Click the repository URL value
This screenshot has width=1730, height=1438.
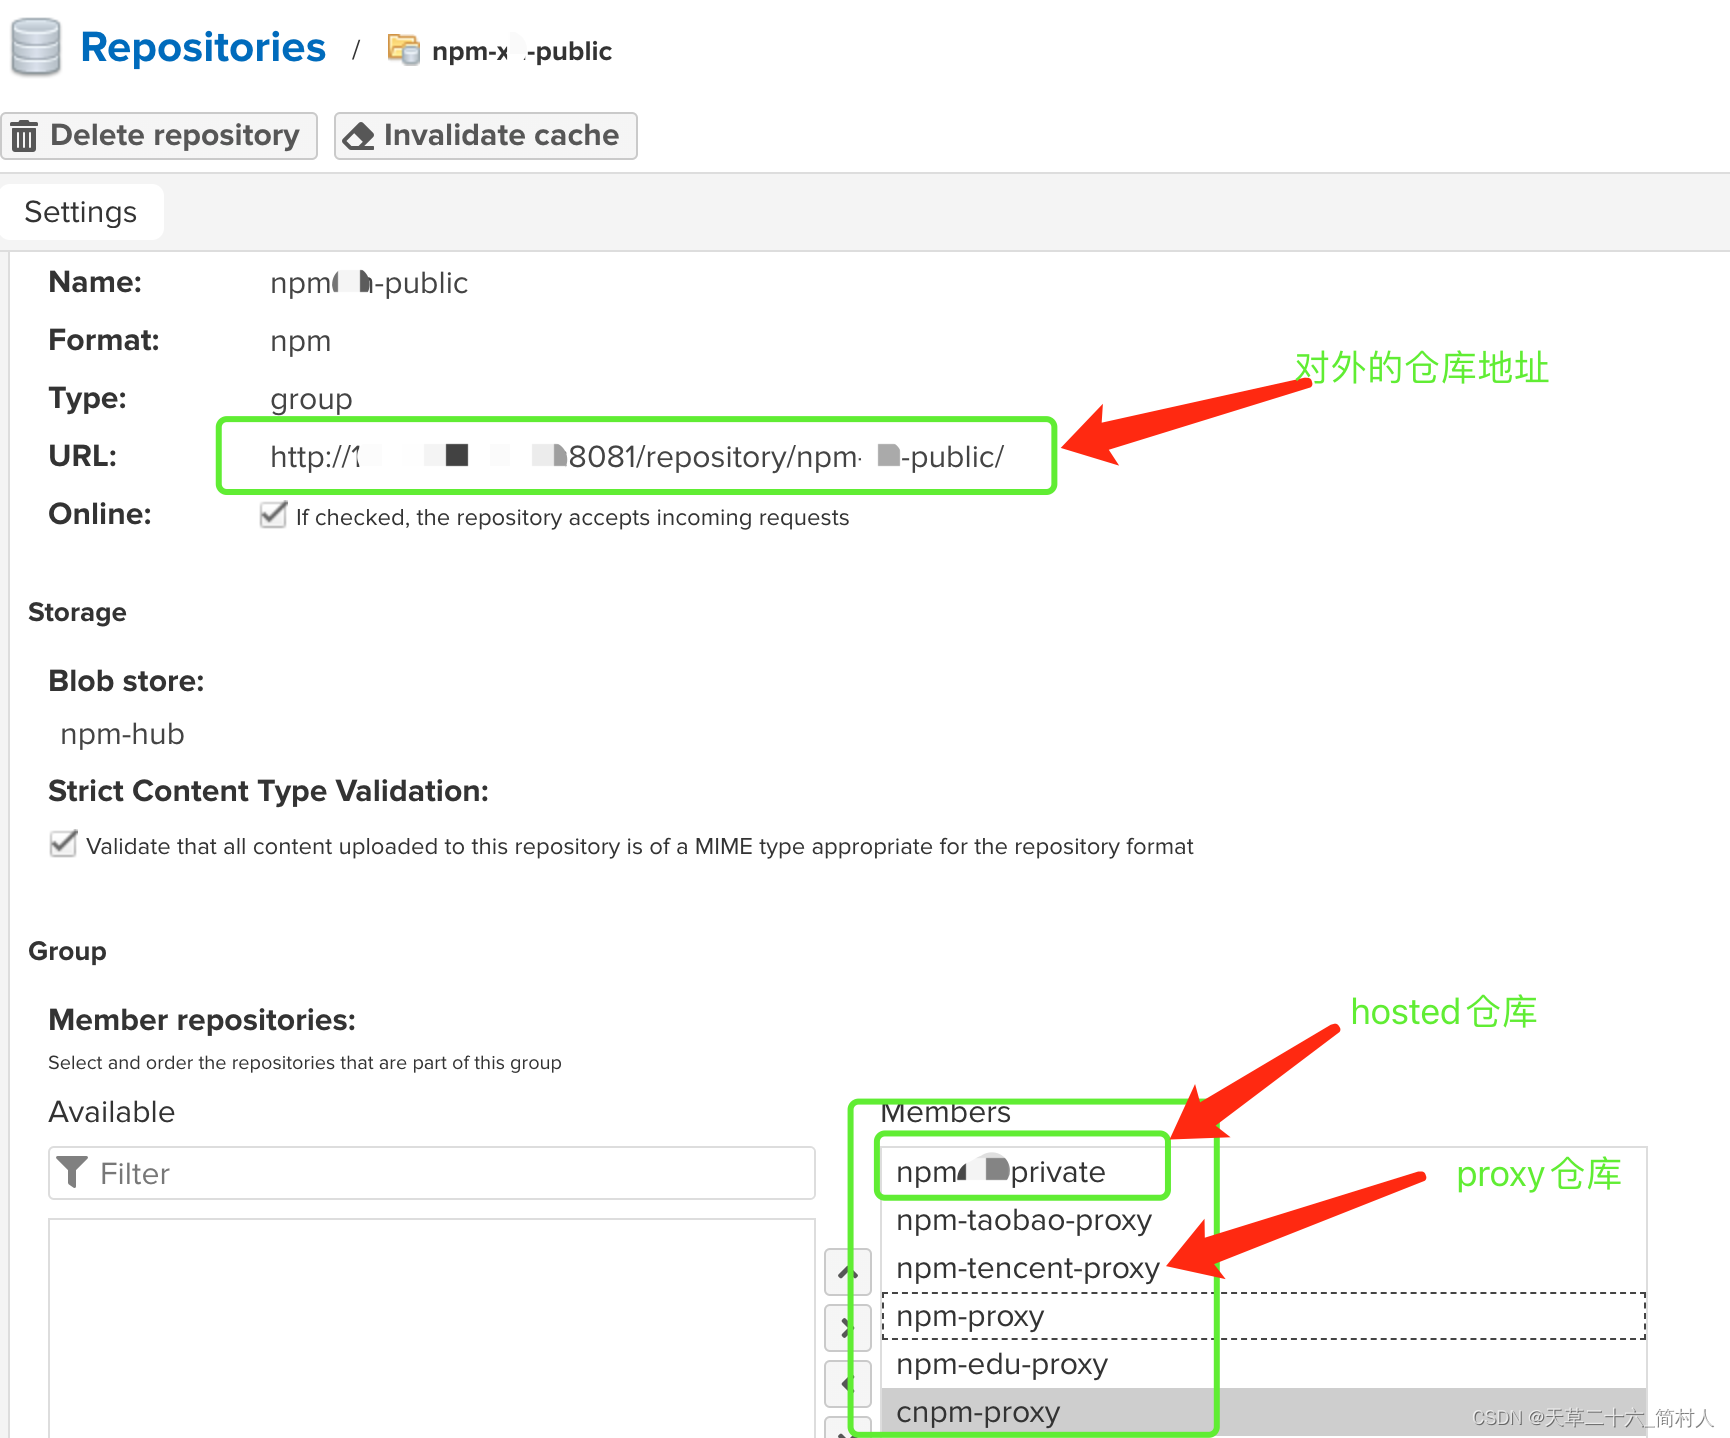[x=637, y=457]
